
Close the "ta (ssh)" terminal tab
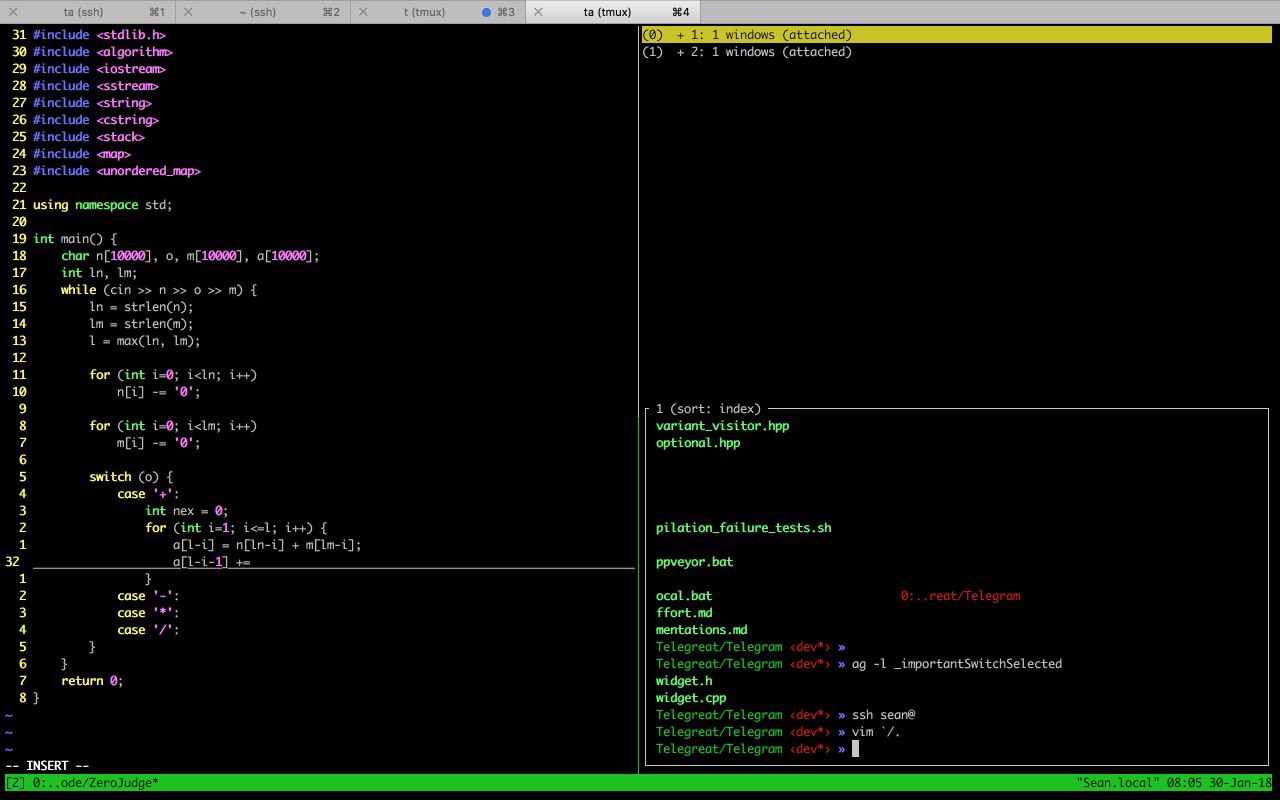13,12
